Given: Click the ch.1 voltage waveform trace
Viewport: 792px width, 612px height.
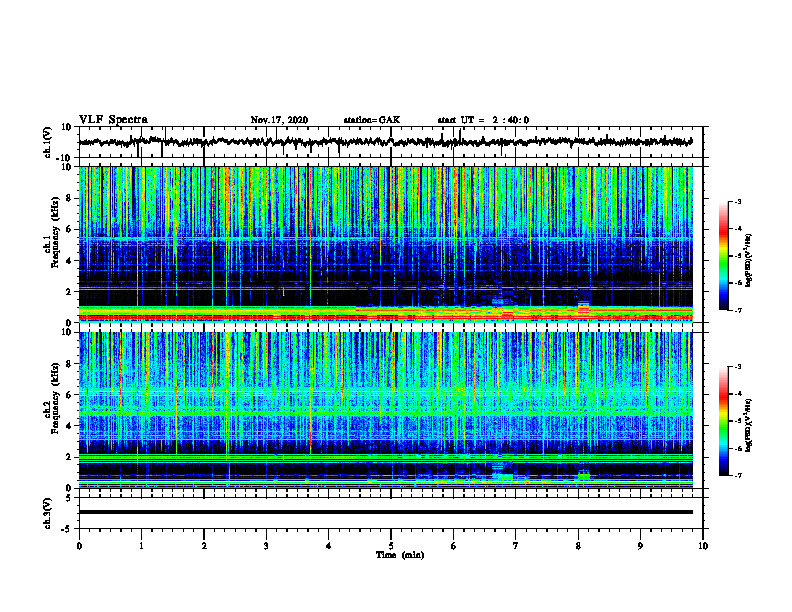Looking at the screenshot, I should point(385,142).
